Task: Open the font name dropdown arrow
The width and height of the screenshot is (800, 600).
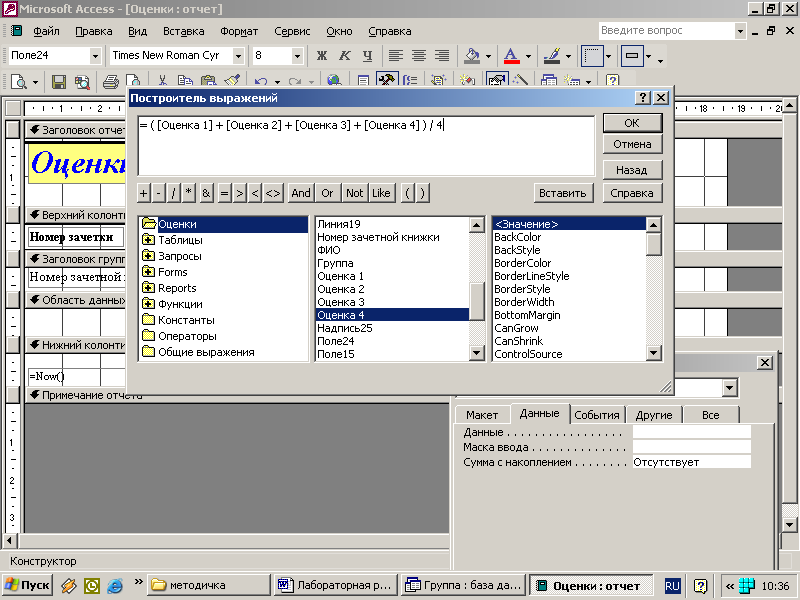Action: pos(238,56)
